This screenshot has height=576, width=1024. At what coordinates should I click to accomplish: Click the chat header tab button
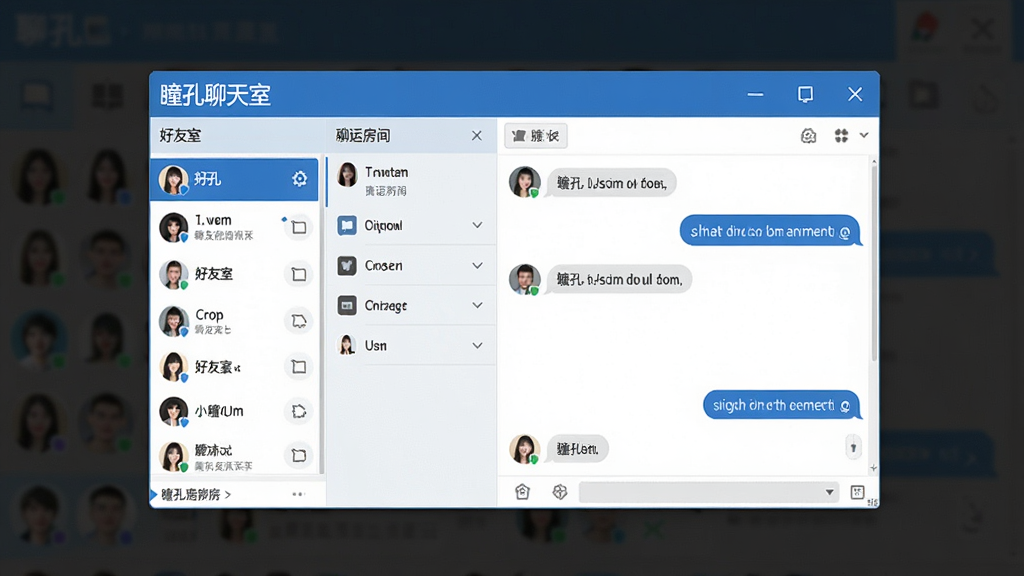coord(536,136)
